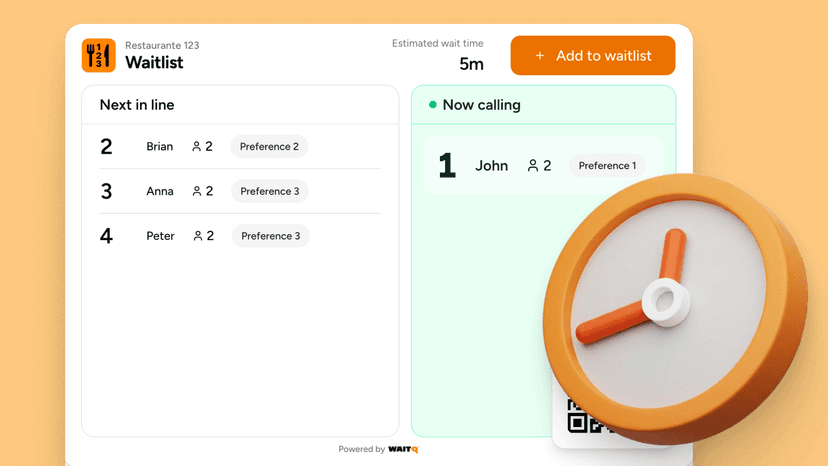The height and width of the screenshot is (466, 828).
Task: Click the name John in Now calling
Action: [491, 166]
